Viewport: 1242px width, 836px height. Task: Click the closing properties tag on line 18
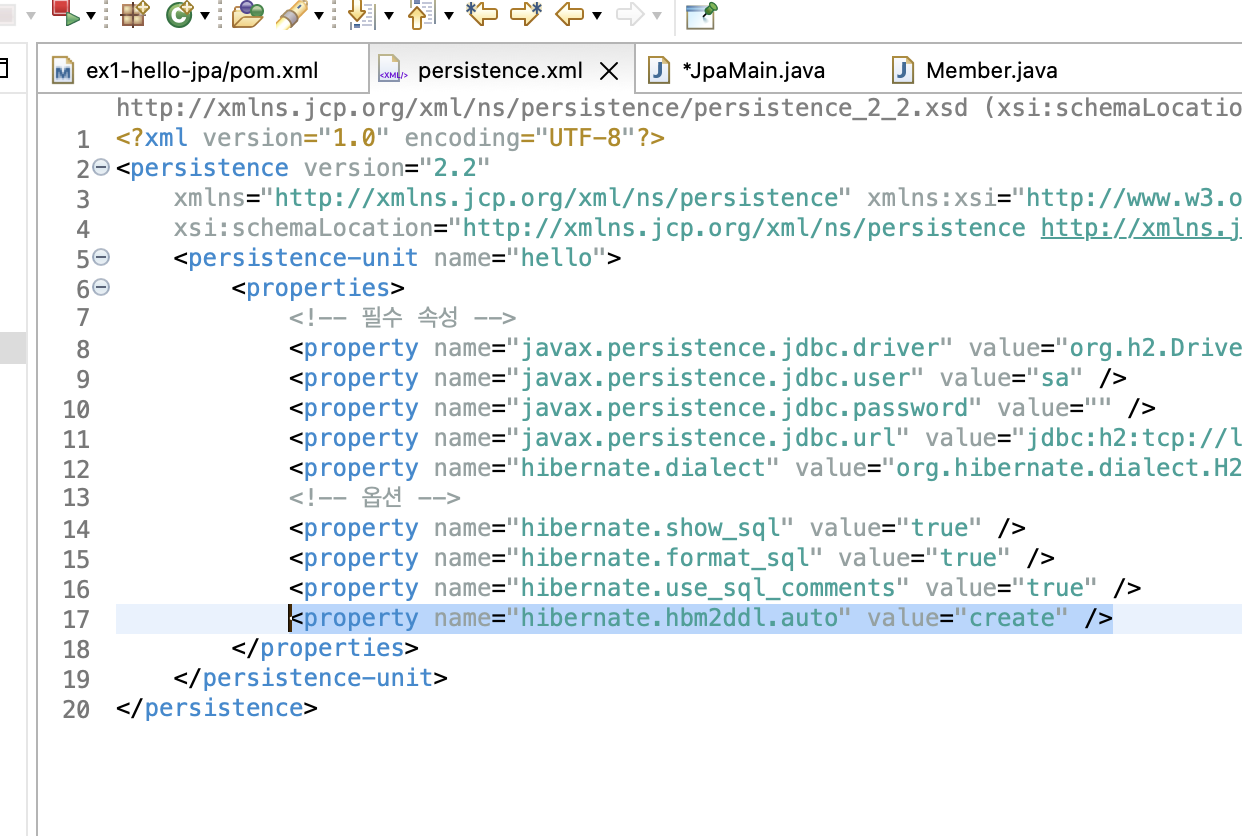(x=325, y=648)
